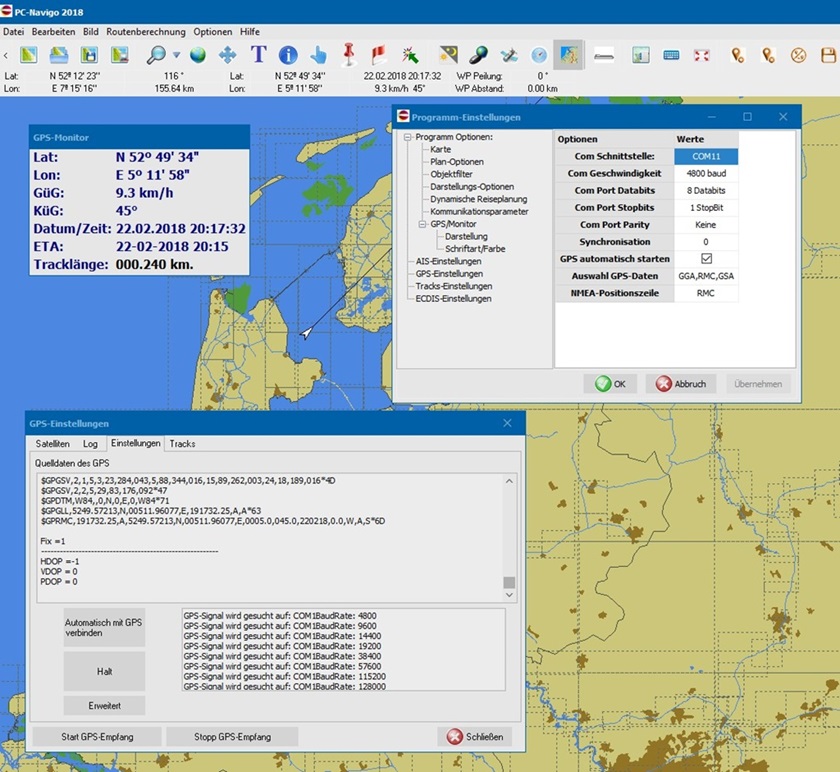Switch to the Satelliten tab
The width and height of the screenshot is (840, 772).
(x=53, y=443)
